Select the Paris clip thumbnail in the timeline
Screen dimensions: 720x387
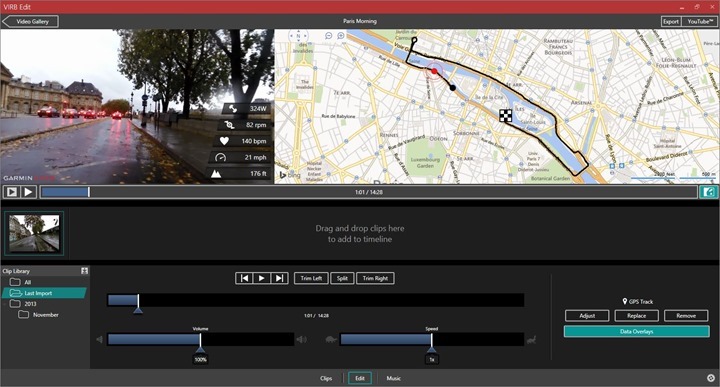(34, 233)
